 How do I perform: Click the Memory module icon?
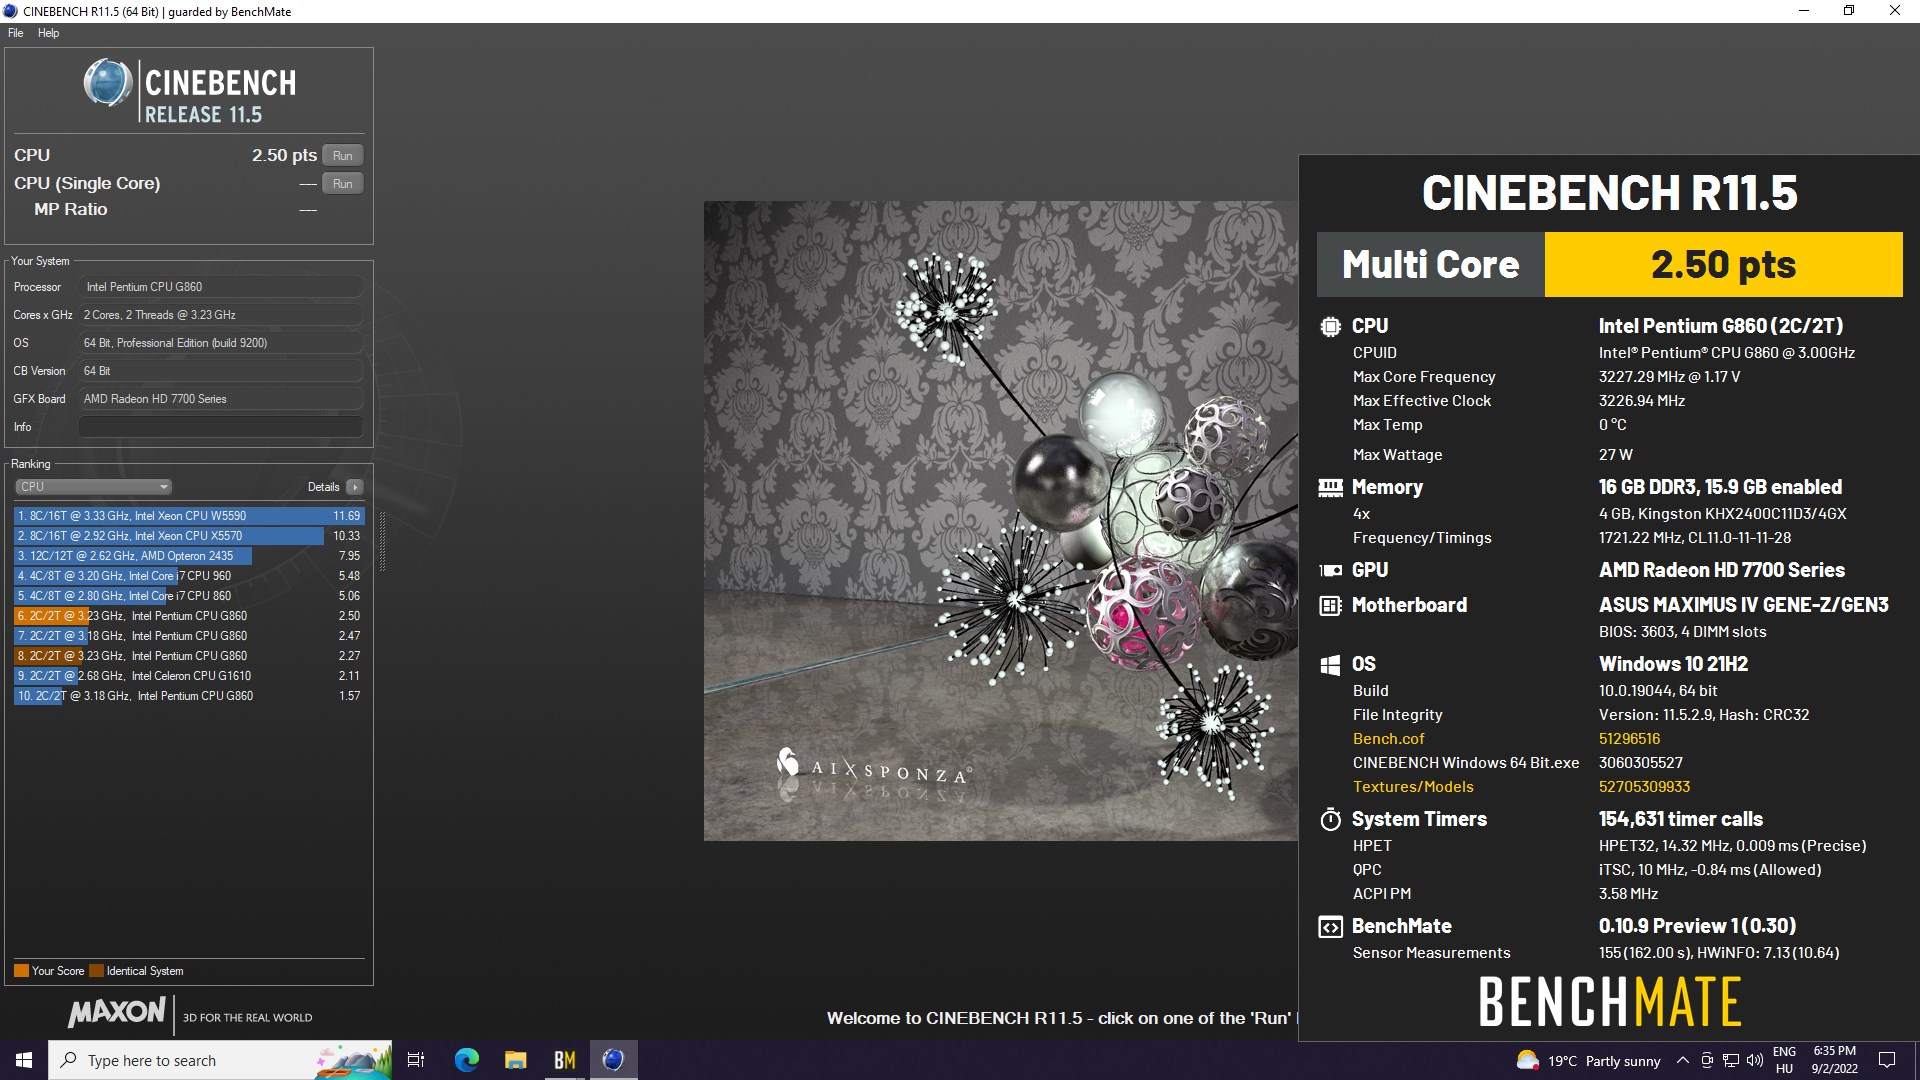tap(1330, 487)
